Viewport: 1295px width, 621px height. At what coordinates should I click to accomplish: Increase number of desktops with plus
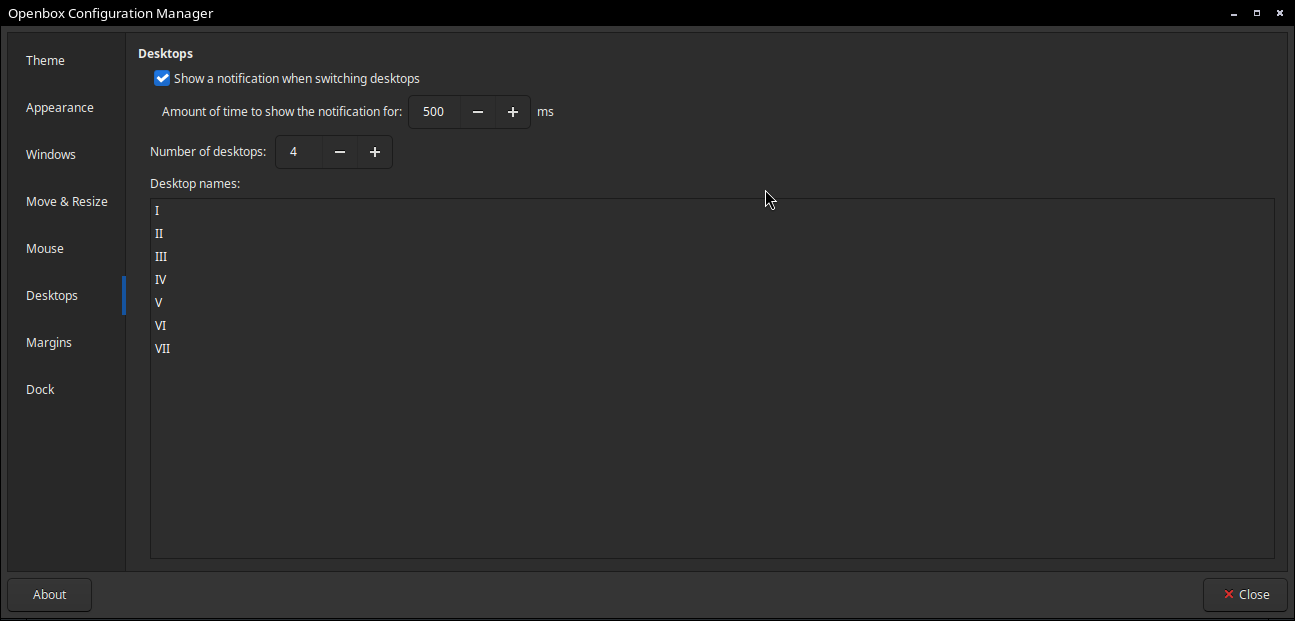(x=375, y=152)
